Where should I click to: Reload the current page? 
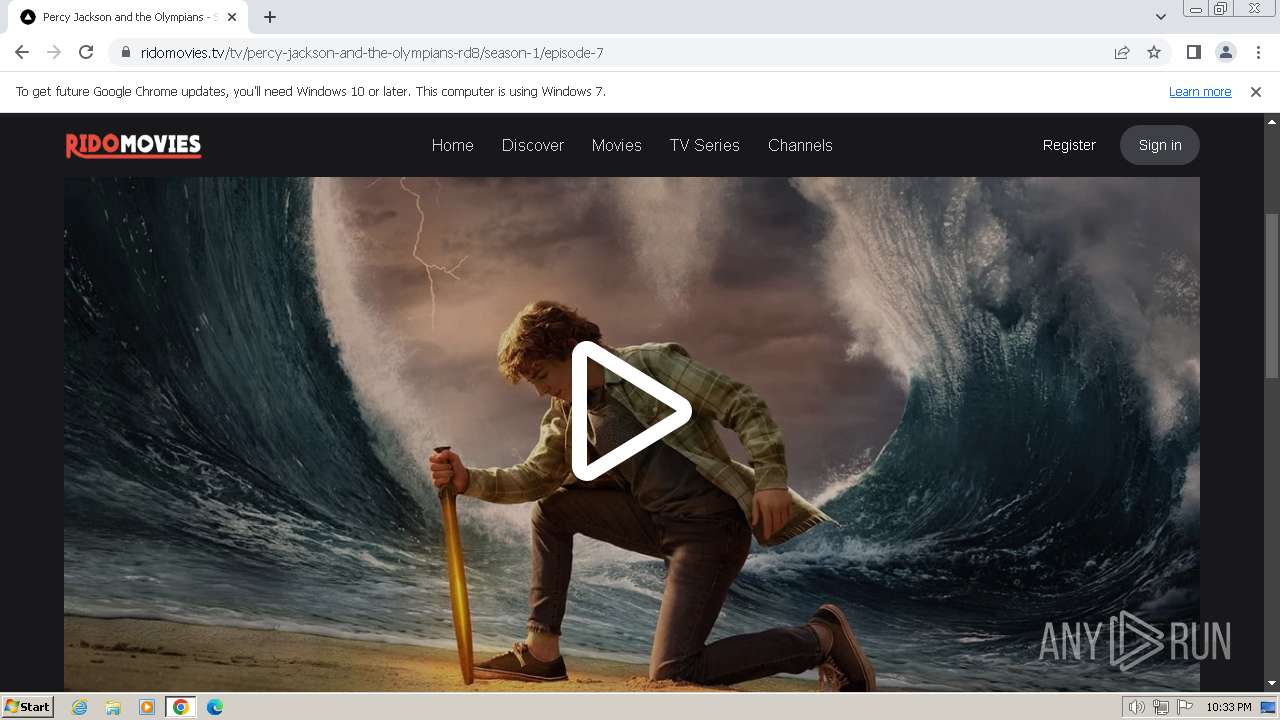(x=86, y=52)
